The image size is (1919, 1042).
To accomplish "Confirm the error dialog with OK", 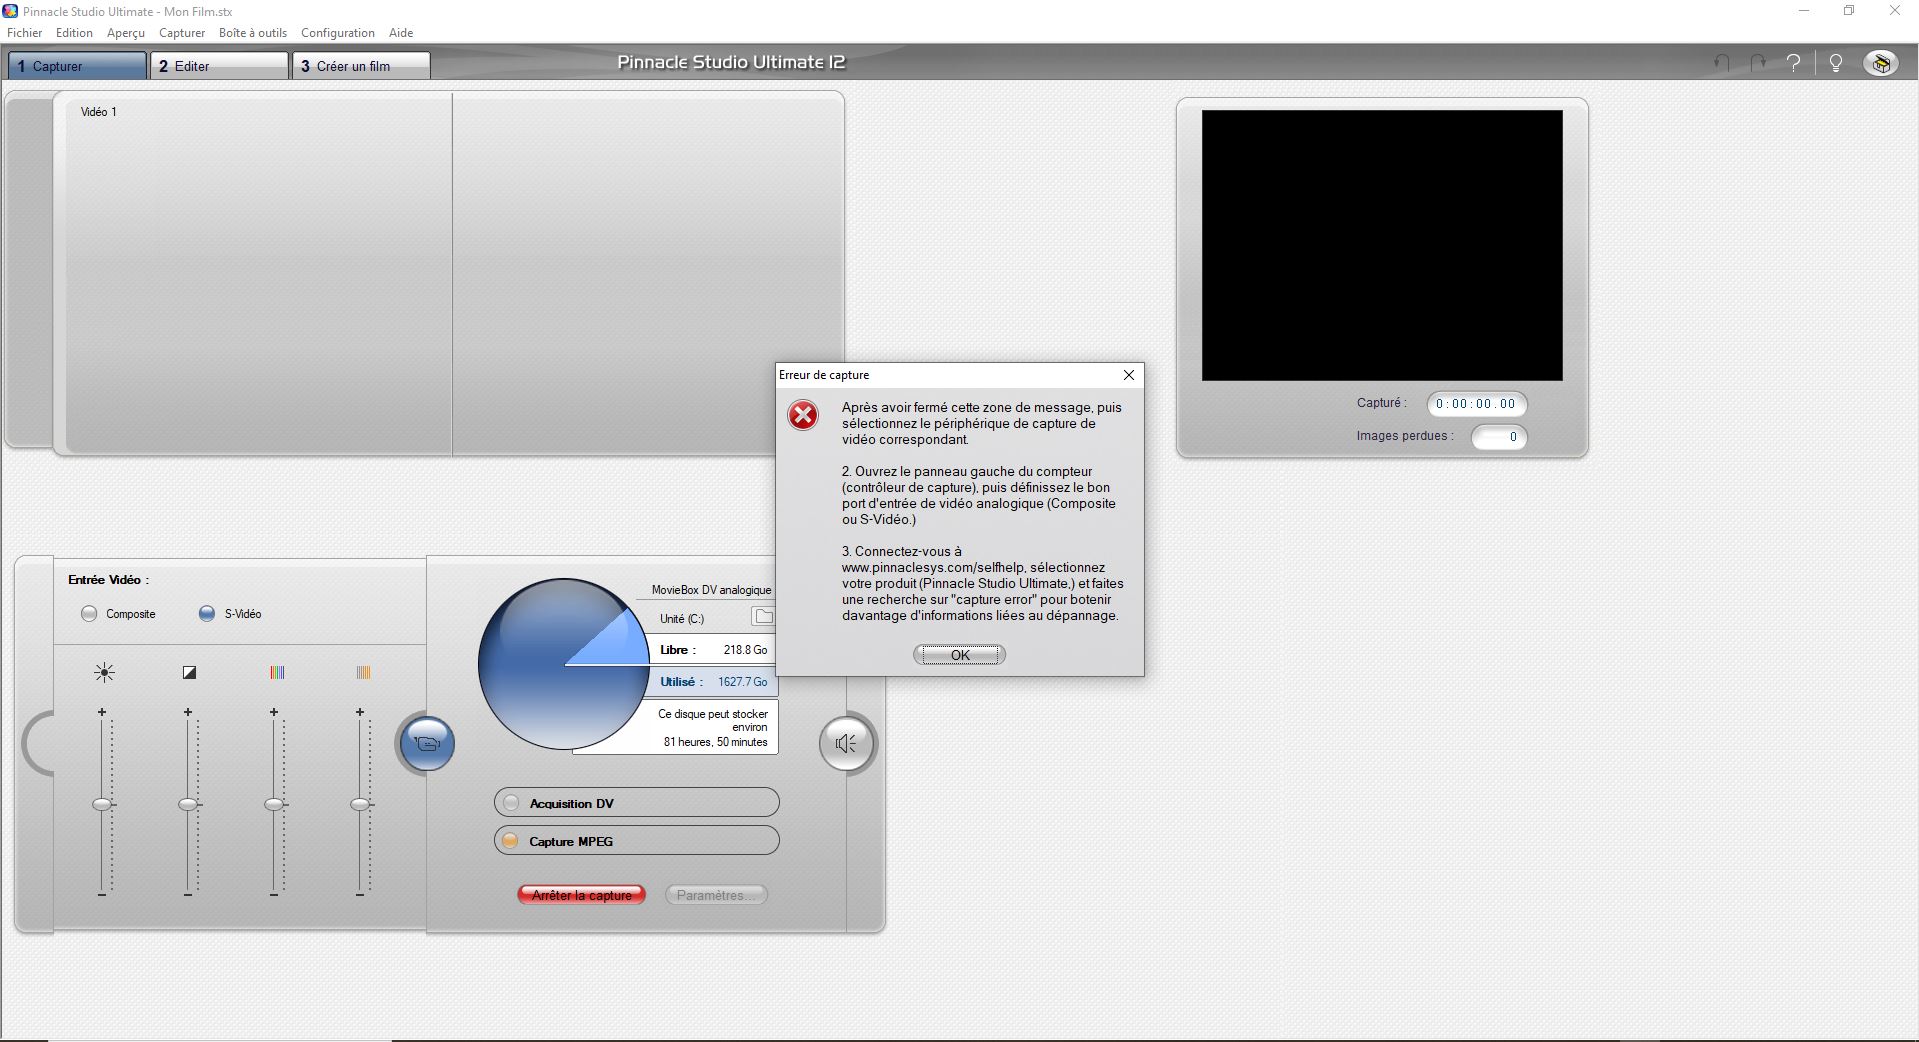I will tap(960, 655).
